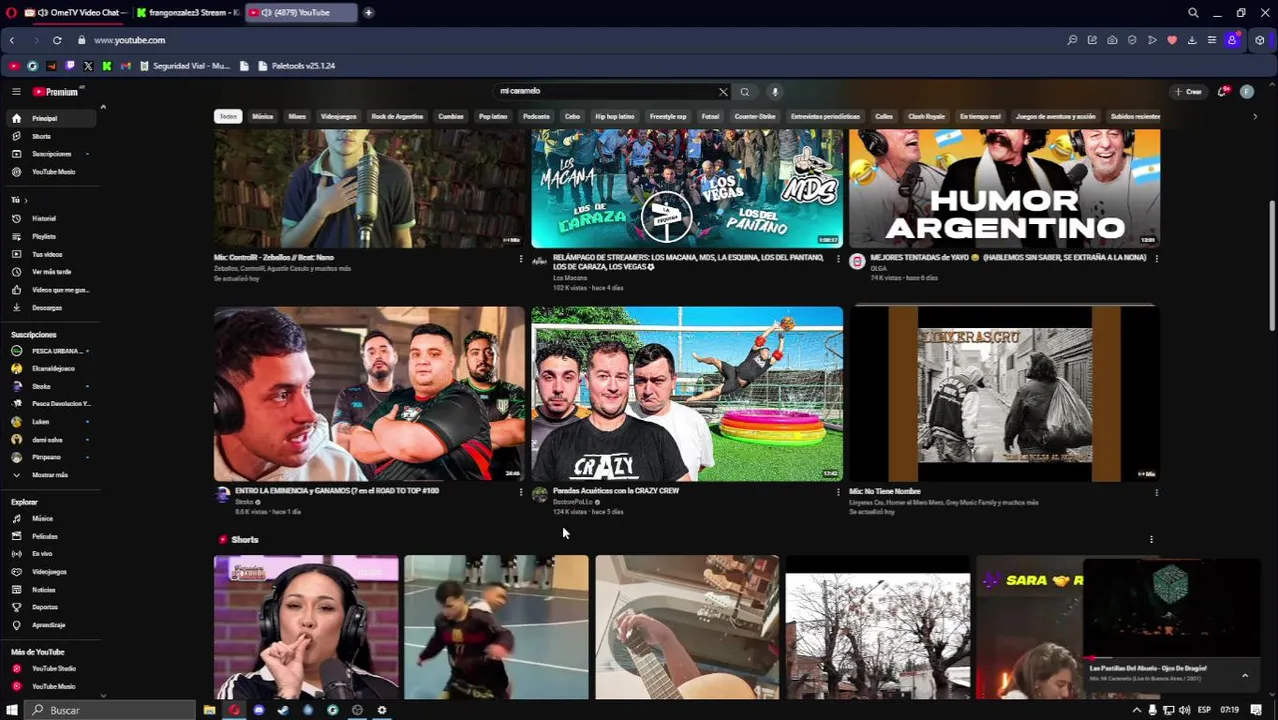Open Aprendizaje under Explorar
The width and height of the screenshot is (1278, 720).
click(48, 625)
